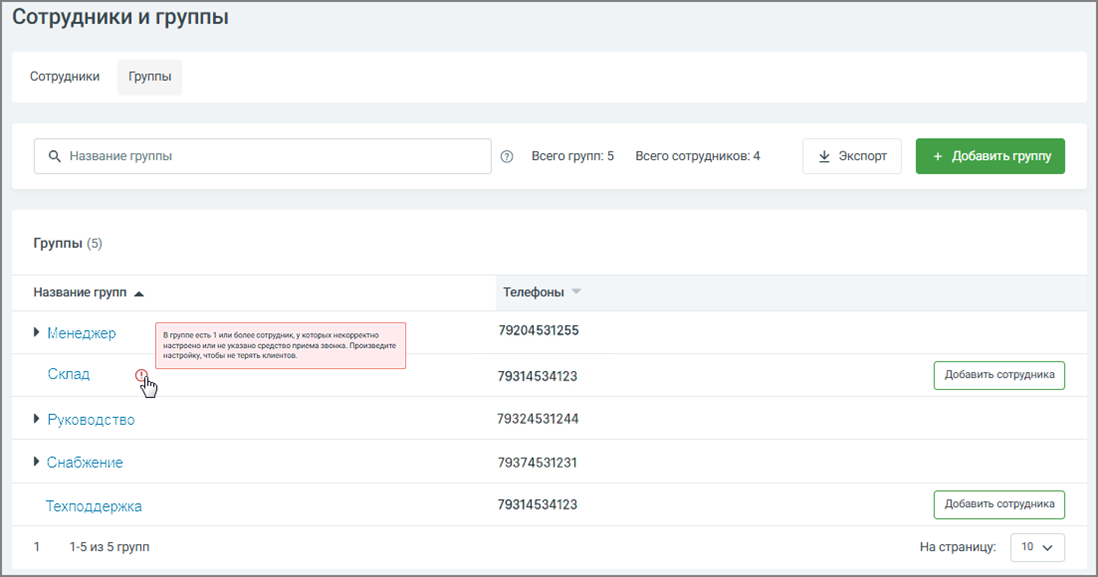Expand the Менеджер group

point(36,333)
